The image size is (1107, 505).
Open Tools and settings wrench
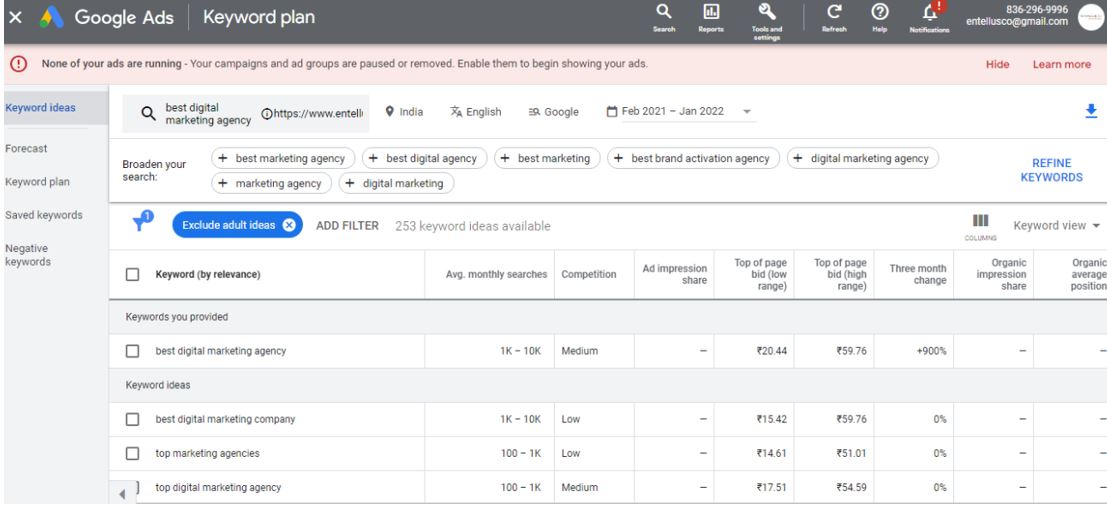click(x=766, y=17)
